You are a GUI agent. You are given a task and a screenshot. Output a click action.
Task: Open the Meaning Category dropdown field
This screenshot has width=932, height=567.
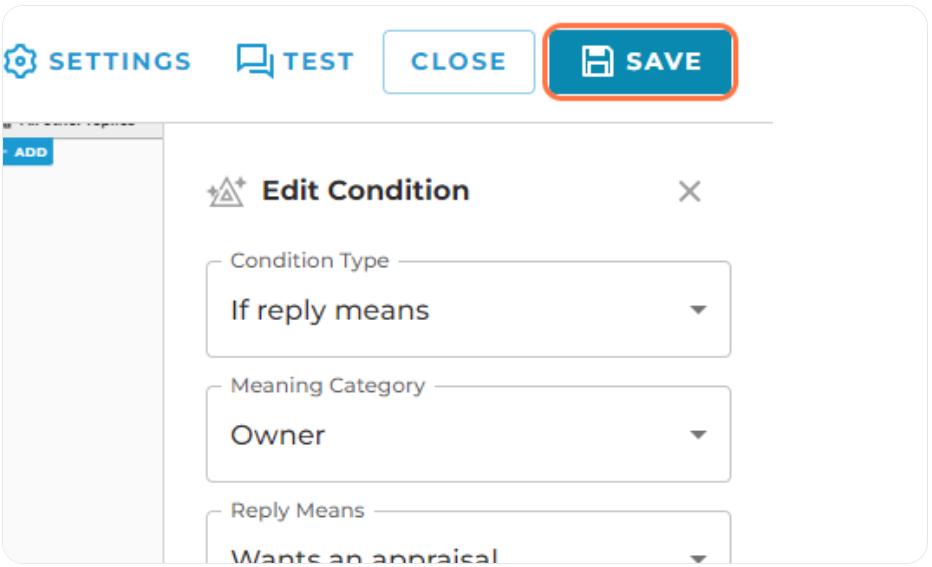click(468, 434)
